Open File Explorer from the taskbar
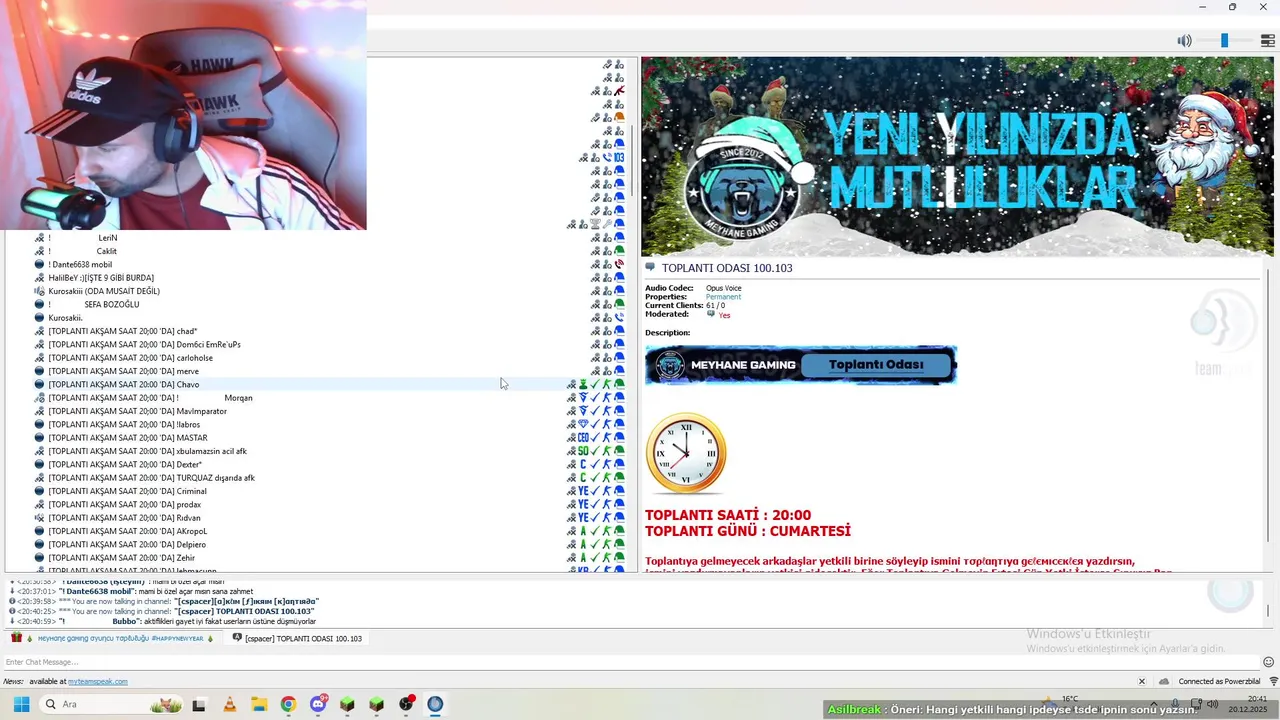Image resolution: width=1280 pixels, height=720 pixels. pyautogui.click(x=258, y=704)
